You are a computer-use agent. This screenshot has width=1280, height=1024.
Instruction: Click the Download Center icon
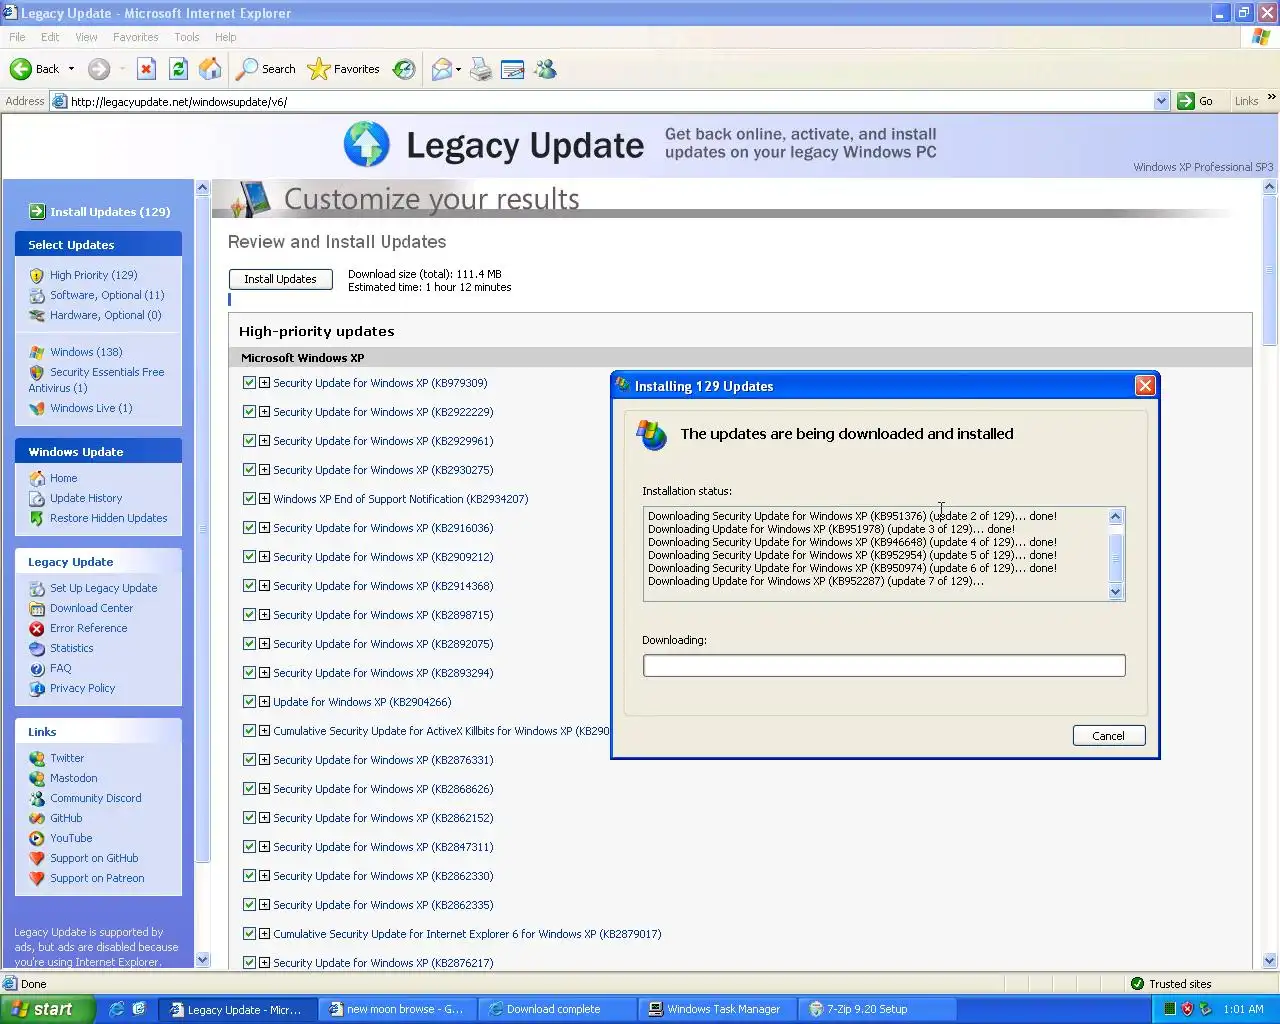pyautogui.click(x=37, y=608)
